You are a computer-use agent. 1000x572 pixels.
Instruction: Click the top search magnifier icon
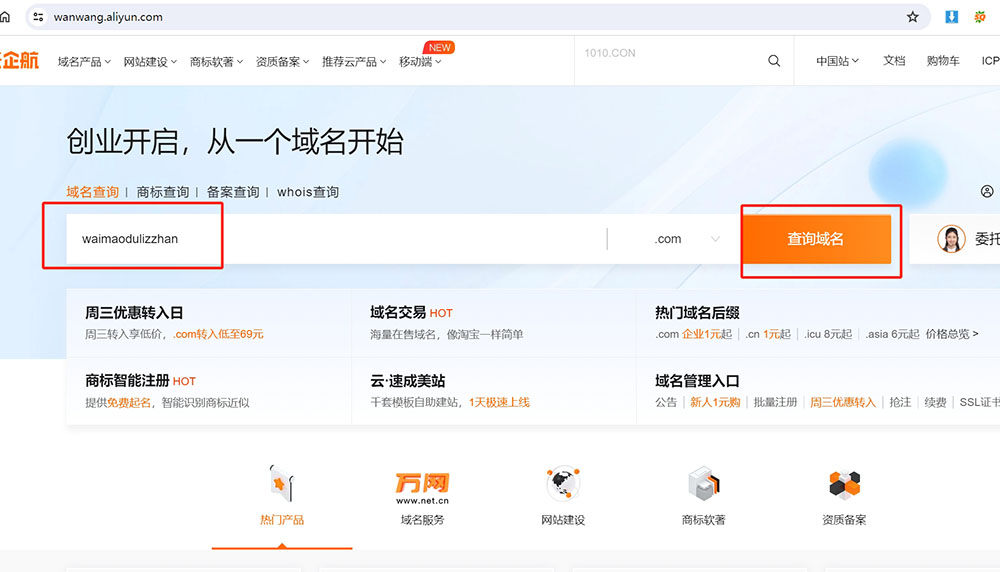click(774, 61)
